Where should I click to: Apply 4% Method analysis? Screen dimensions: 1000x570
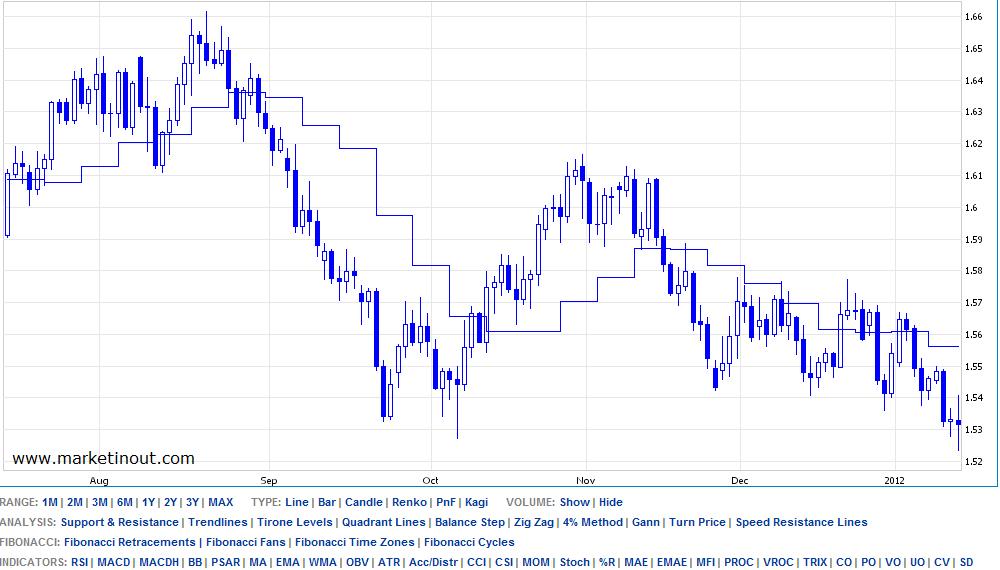(x=592, y=522)
